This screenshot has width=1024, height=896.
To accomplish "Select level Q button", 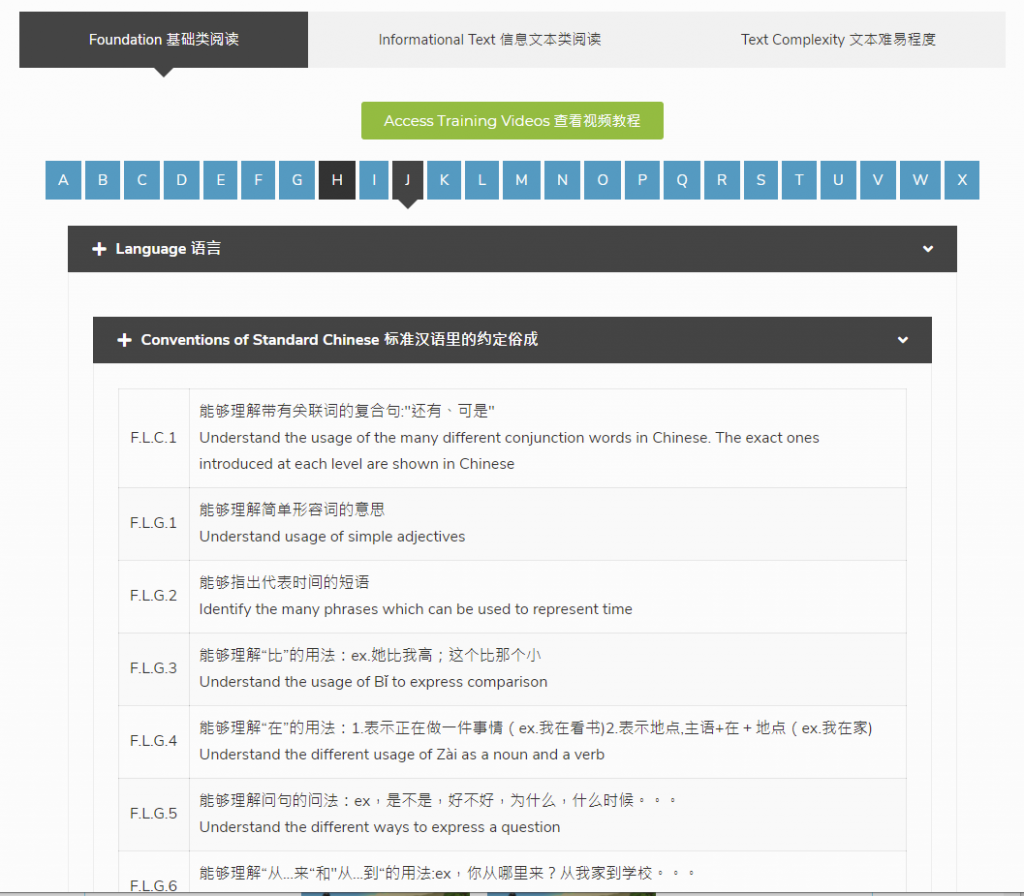I will point(682,180).
